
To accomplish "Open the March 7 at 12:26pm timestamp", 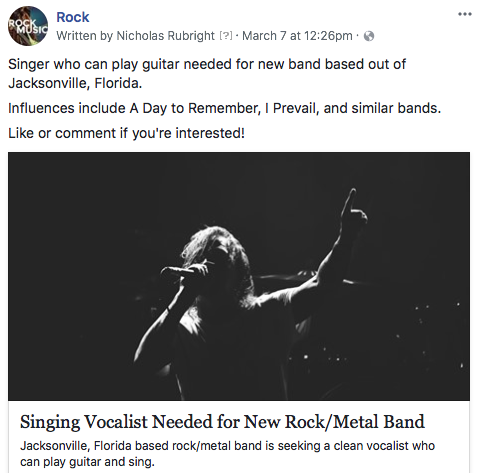I will pyautogui.click(x=297, y=36).
